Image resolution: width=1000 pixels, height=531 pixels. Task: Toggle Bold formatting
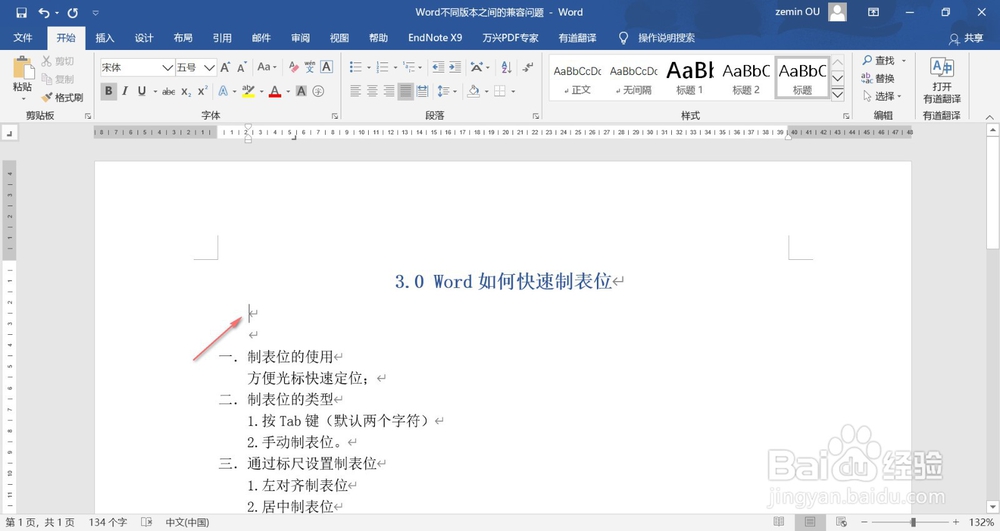click(108, 91)
